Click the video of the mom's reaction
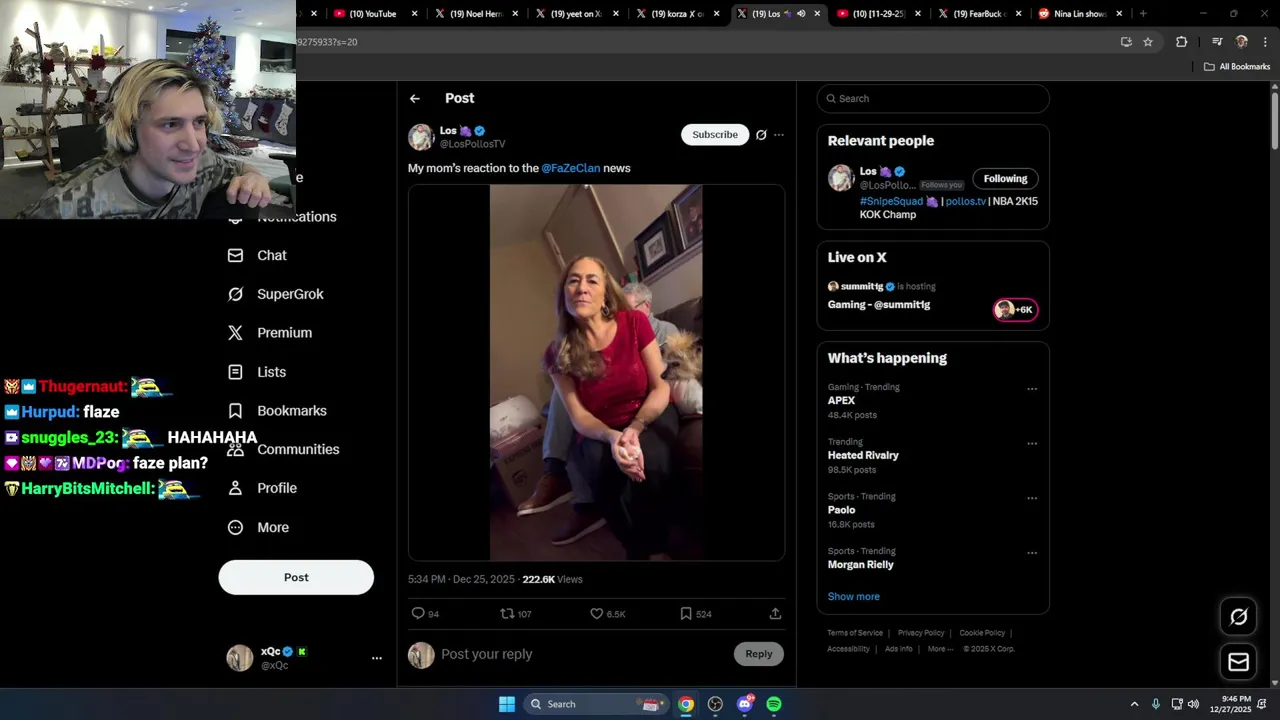The image size is (1280, 720). [596, 372]
